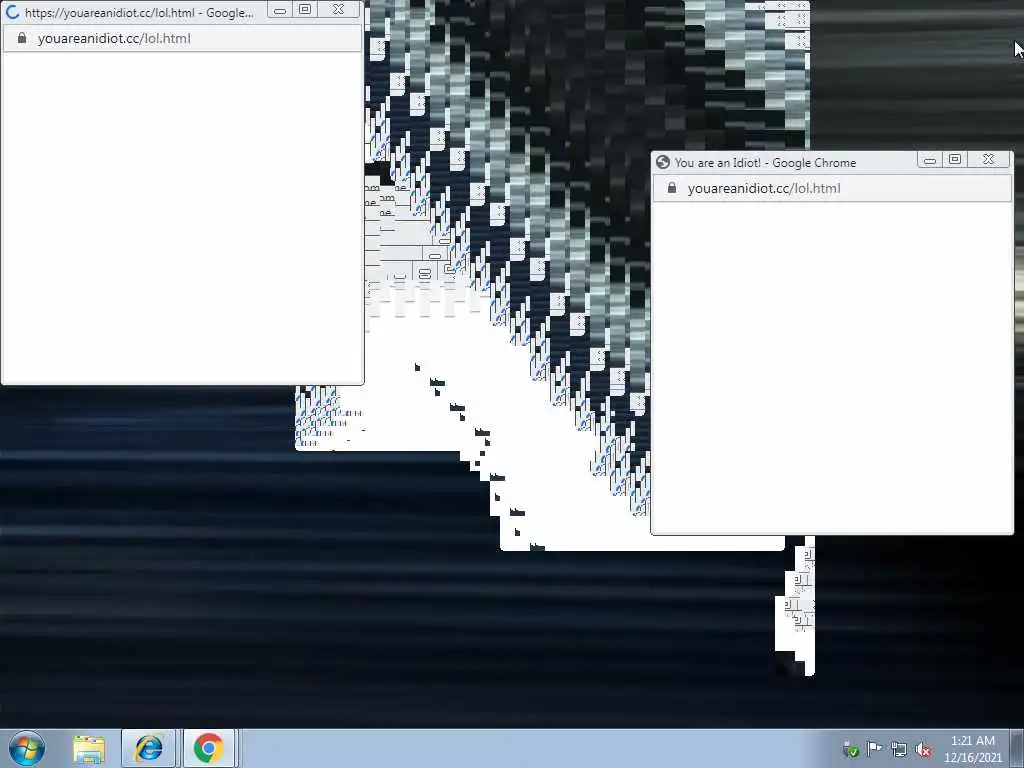The image size is (1024, 768).
Task: Open the clock showing 1:21 AM
Action: (972, 741)
